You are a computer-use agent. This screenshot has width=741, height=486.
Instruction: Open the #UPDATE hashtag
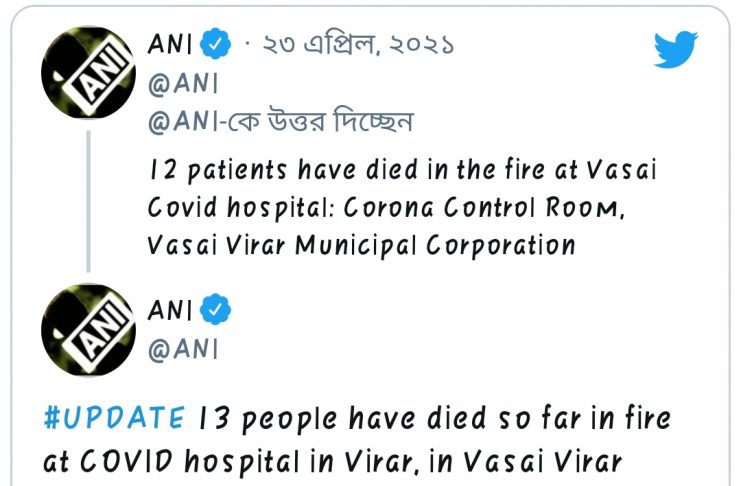point(113,417)
